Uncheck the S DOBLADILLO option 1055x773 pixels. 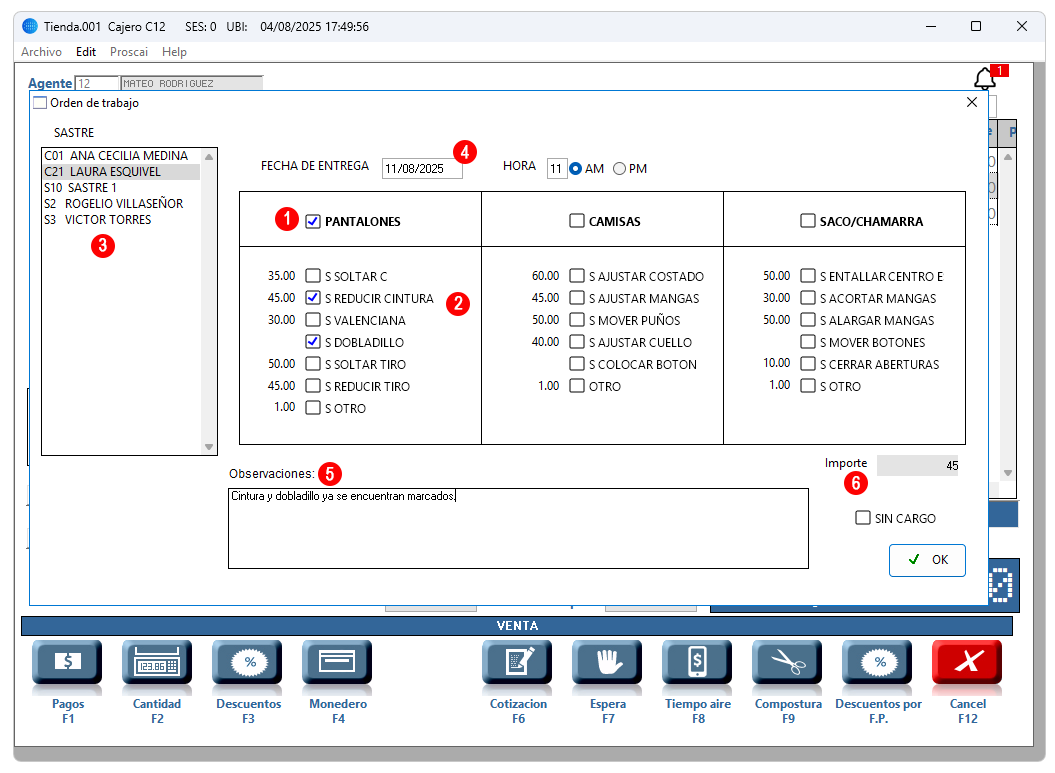point(313,342)
